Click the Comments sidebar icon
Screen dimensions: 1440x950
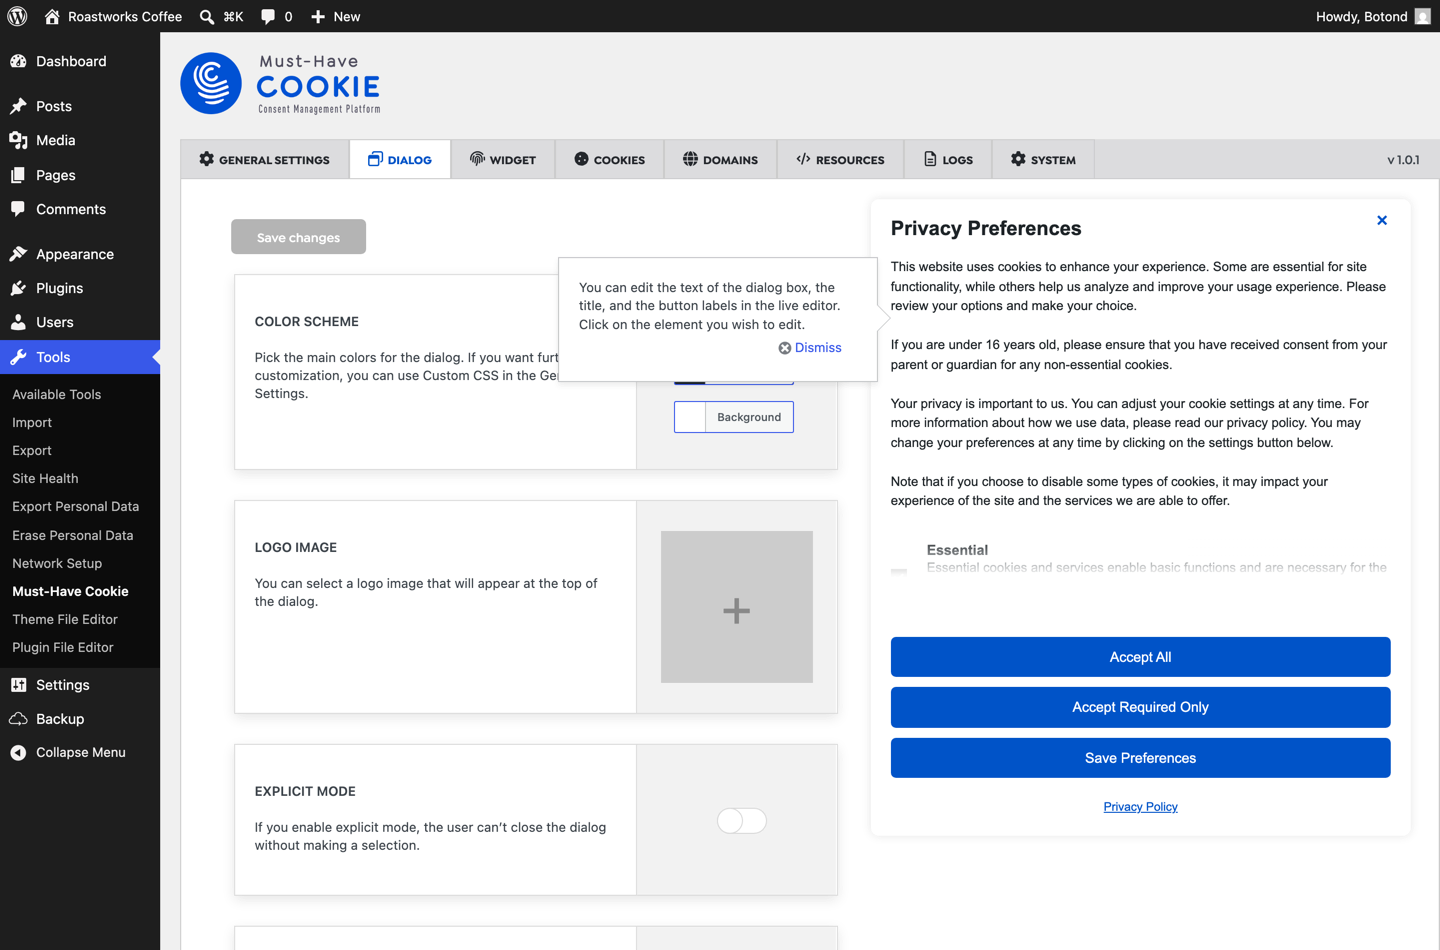(18, 209)
